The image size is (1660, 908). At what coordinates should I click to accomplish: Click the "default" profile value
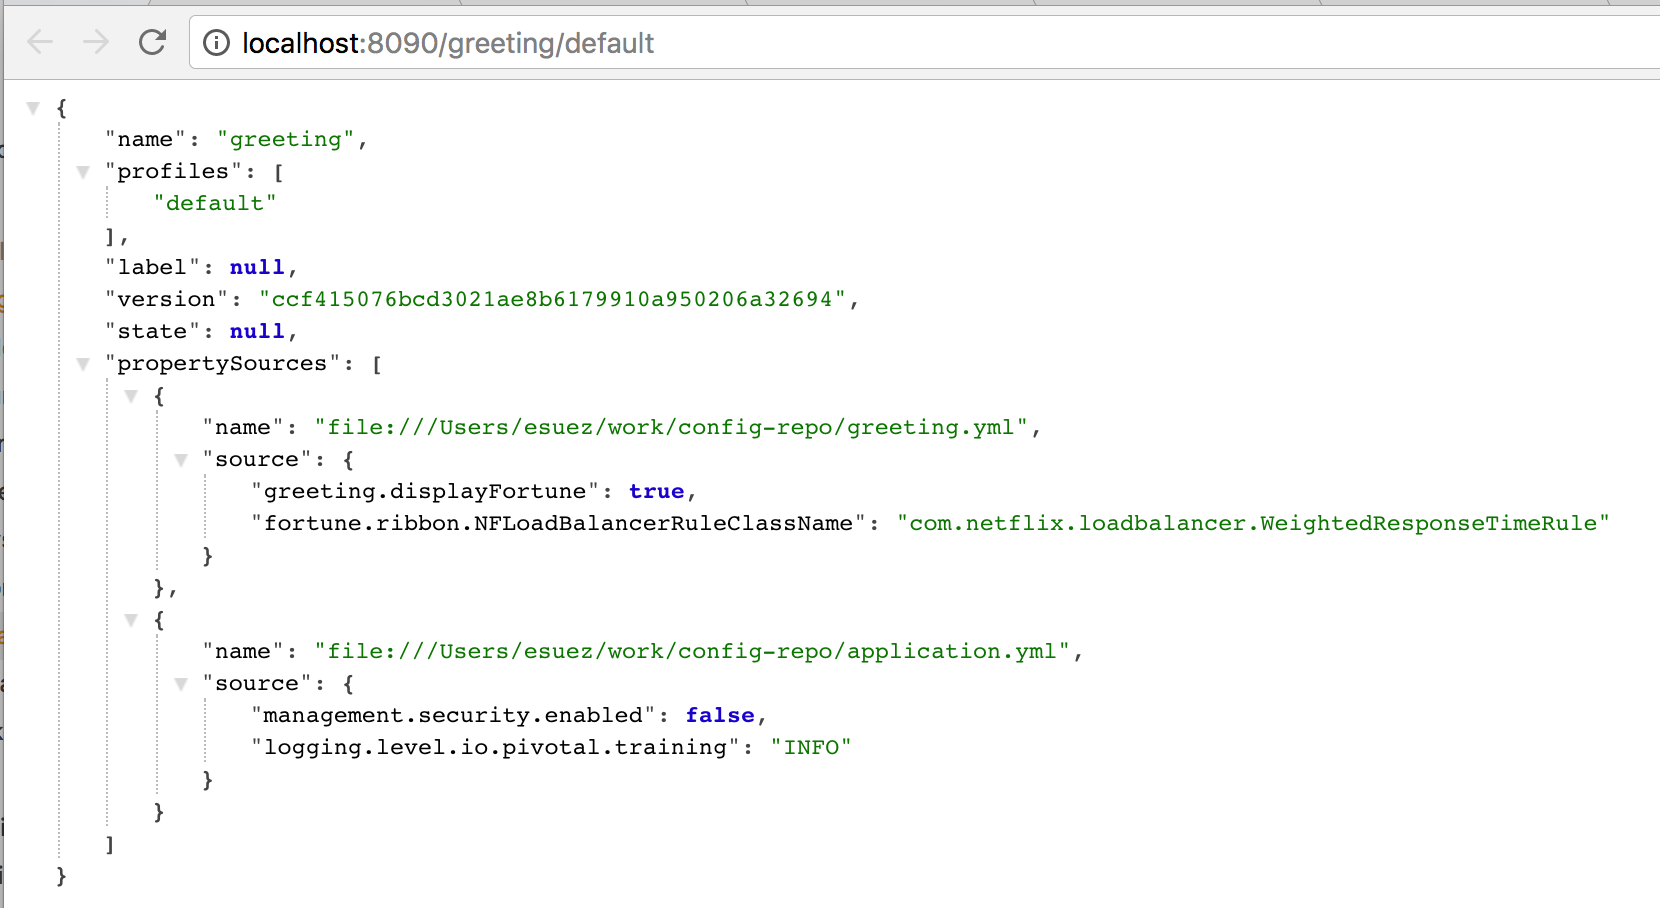[215, 203]
